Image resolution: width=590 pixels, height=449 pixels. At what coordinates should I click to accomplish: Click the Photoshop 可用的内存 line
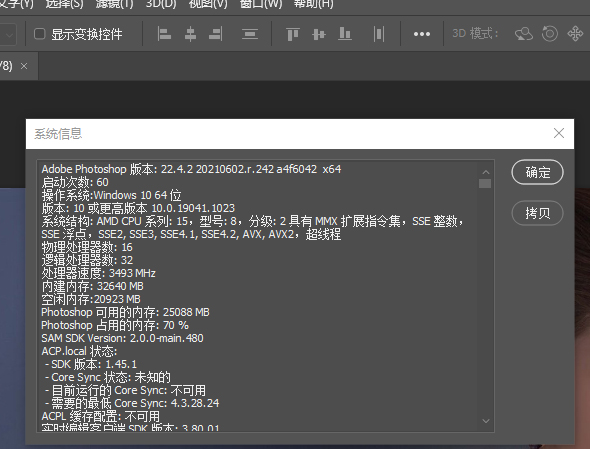(125, 312)
